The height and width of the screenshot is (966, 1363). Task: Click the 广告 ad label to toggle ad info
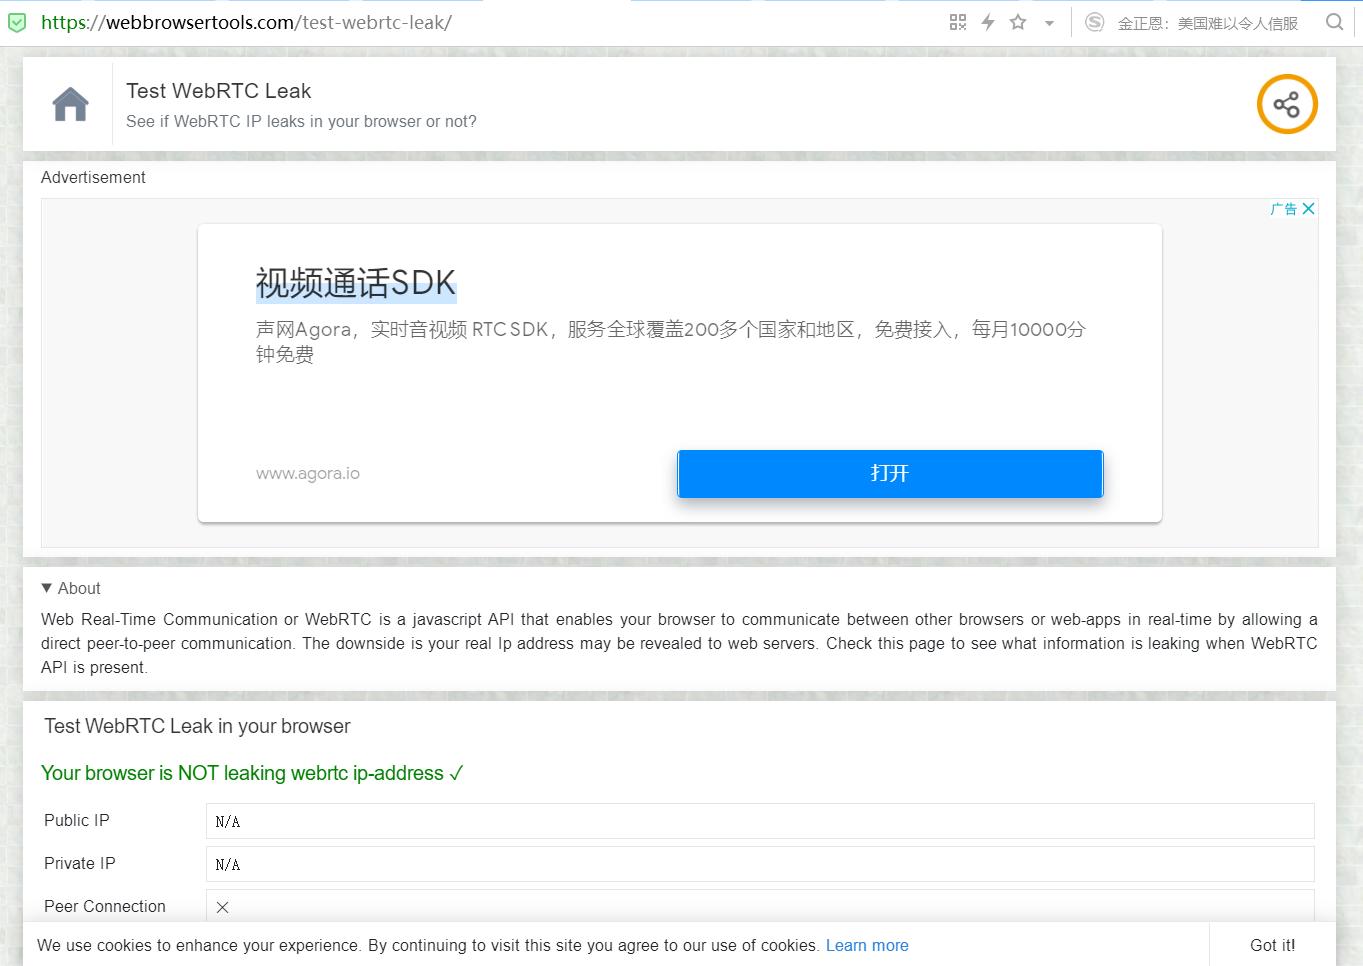point(1283,208)
